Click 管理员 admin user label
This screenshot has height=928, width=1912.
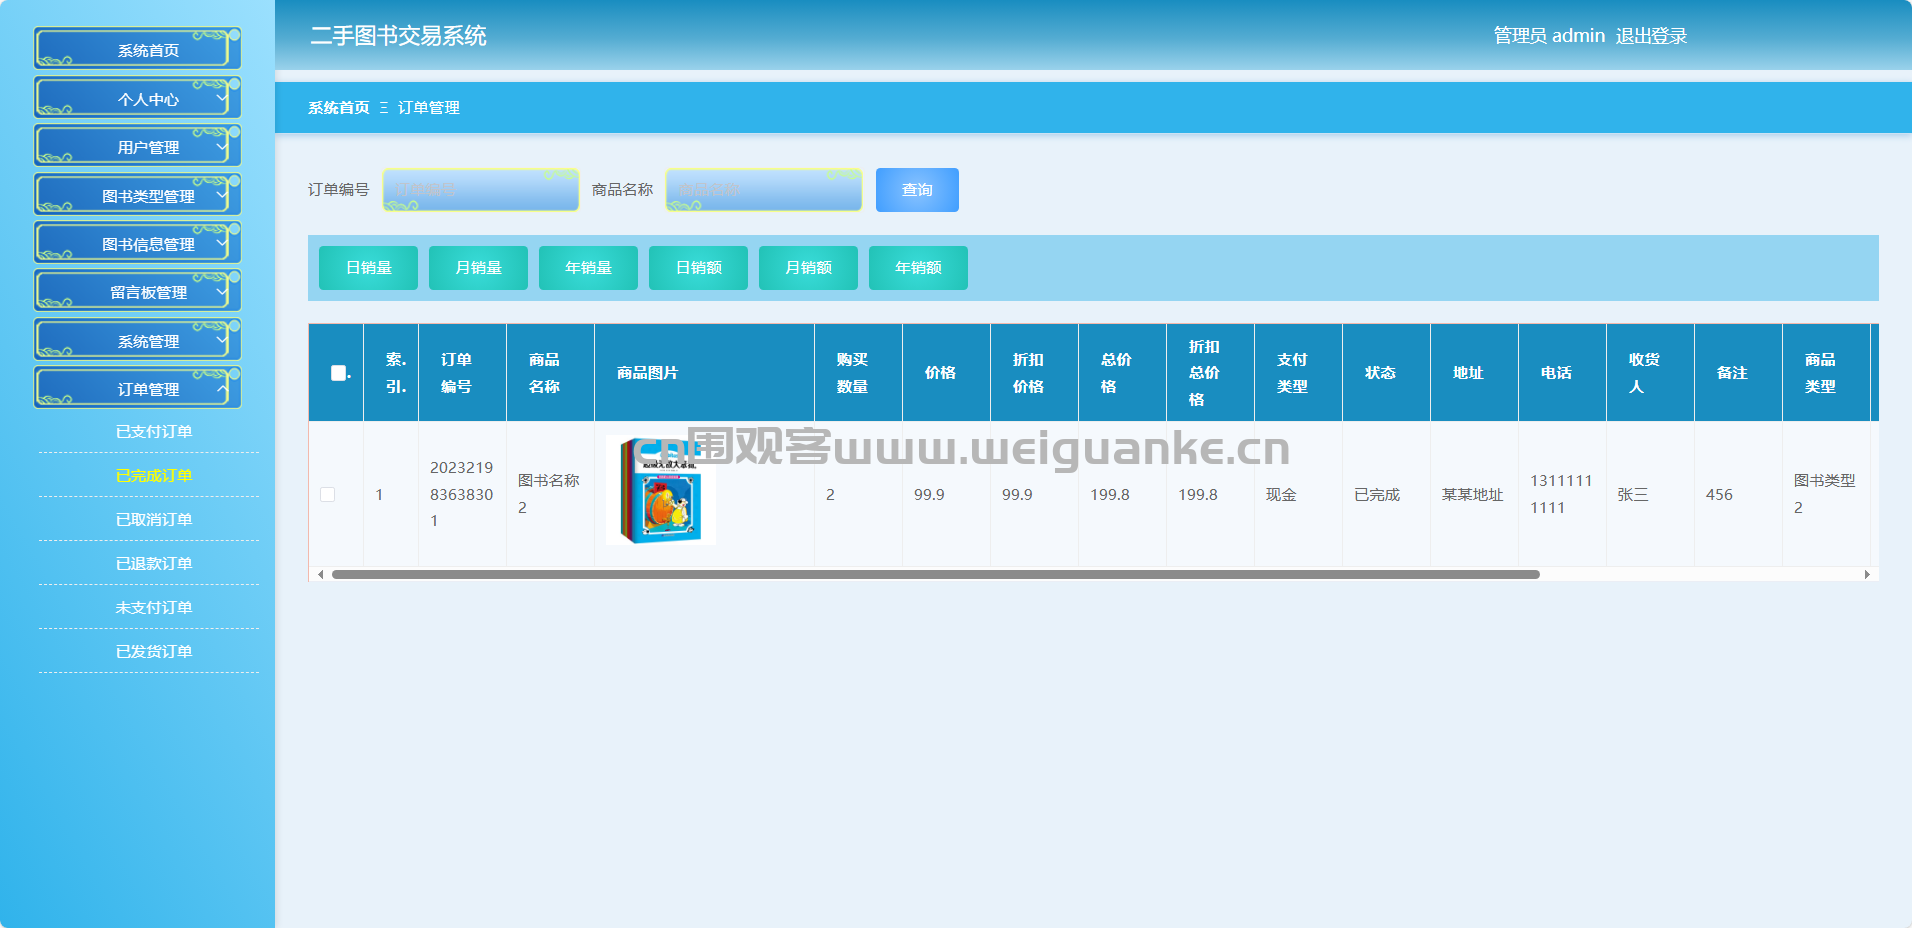coord(1549,36)
